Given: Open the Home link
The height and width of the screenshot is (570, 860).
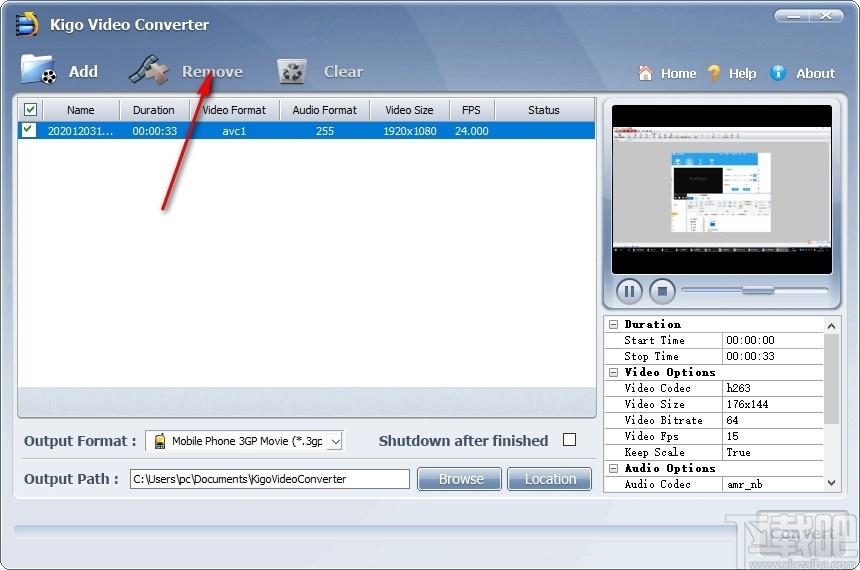Looking at the screenshot, I should click(678, 74).
